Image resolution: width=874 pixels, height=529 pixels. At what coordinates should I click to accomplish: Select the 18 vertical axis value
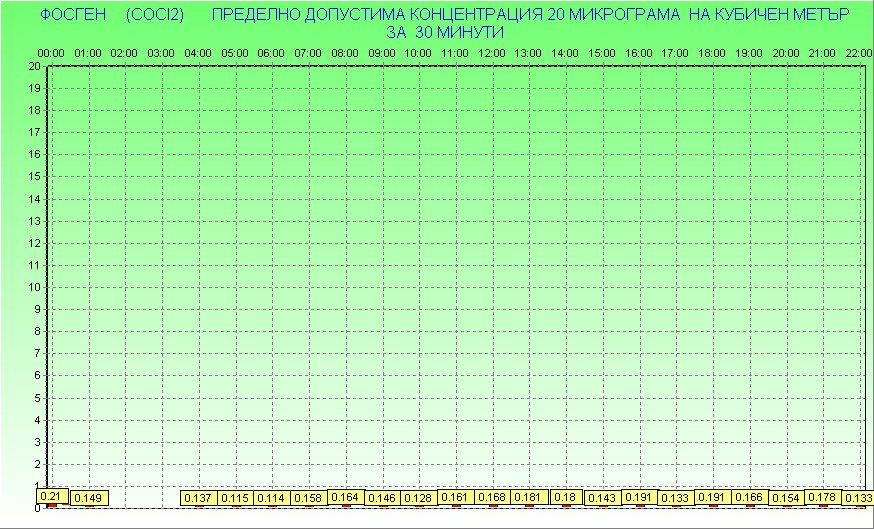click(34, 110)
